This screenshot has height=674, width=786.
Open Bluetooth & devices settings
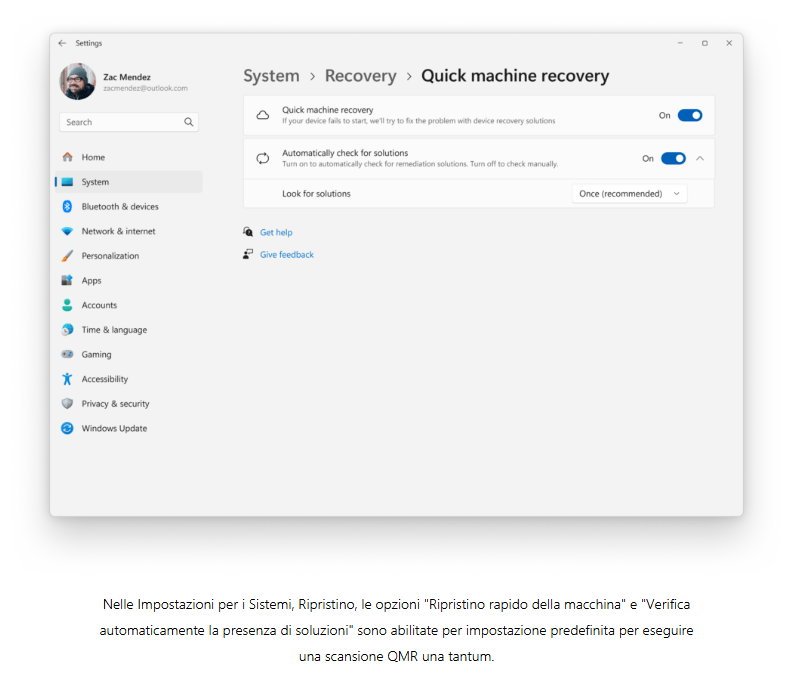128,206
